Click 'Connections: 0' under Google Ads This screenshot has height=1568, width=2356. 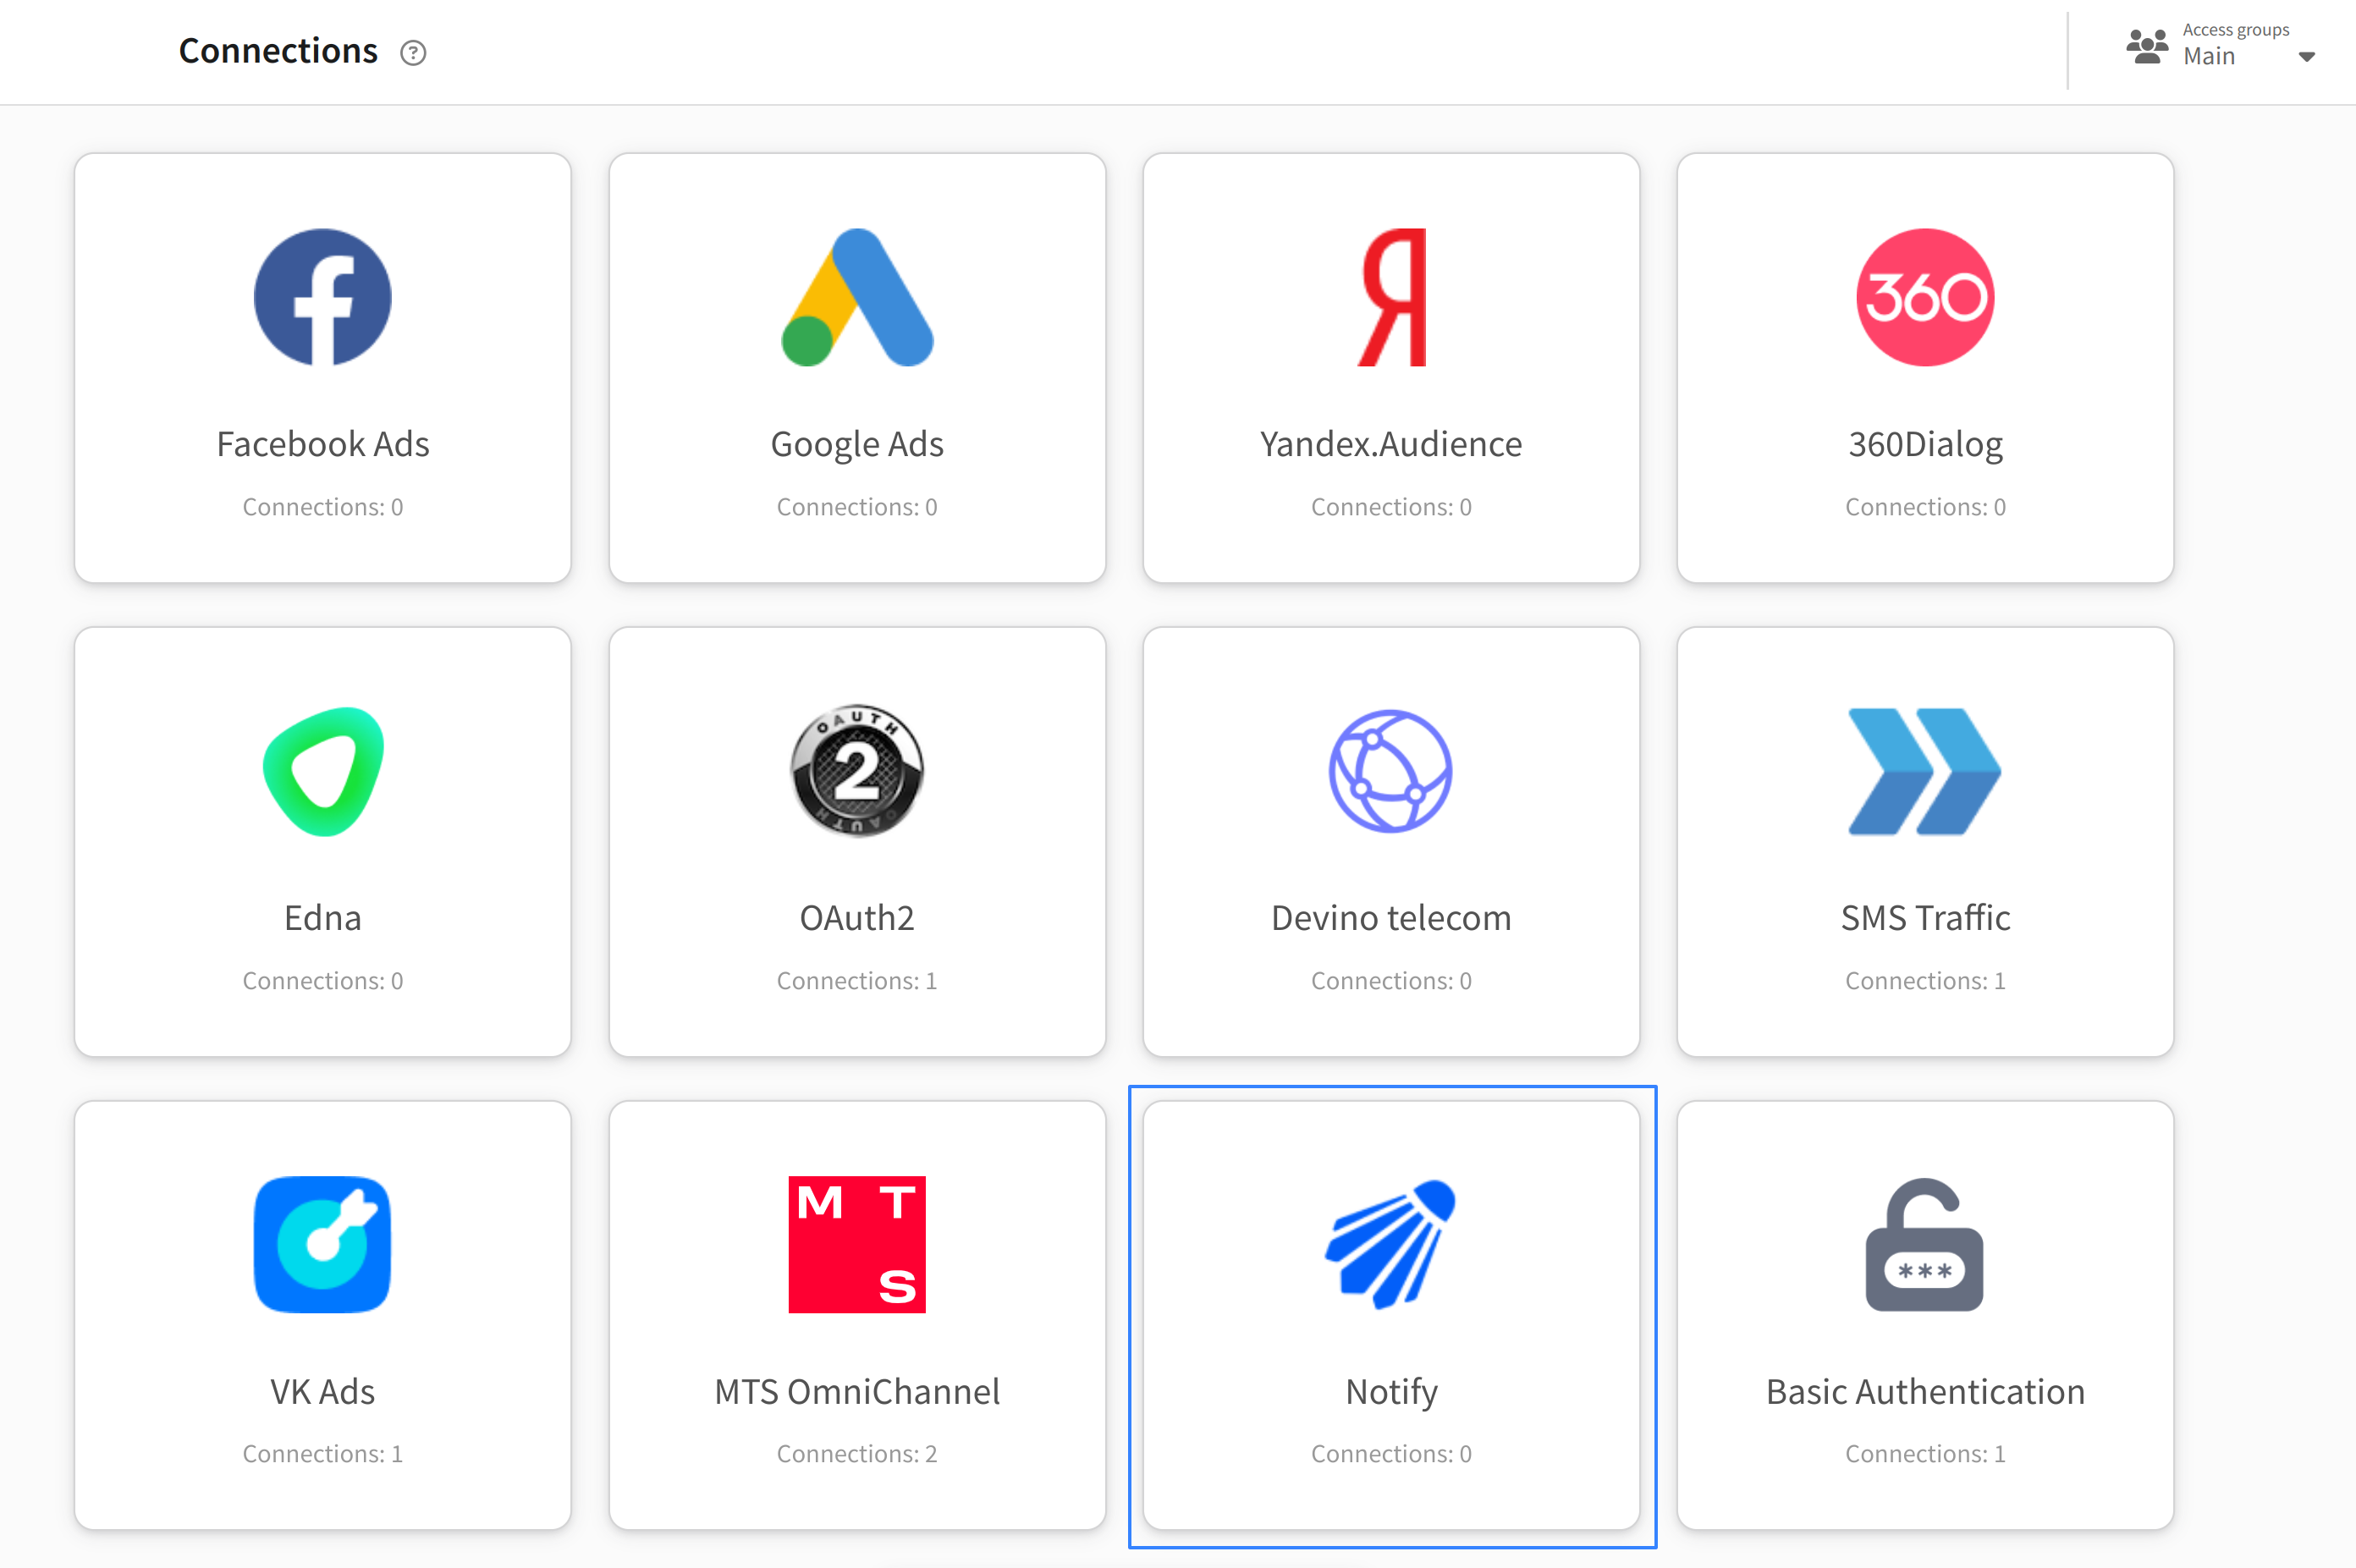(857, 507)
